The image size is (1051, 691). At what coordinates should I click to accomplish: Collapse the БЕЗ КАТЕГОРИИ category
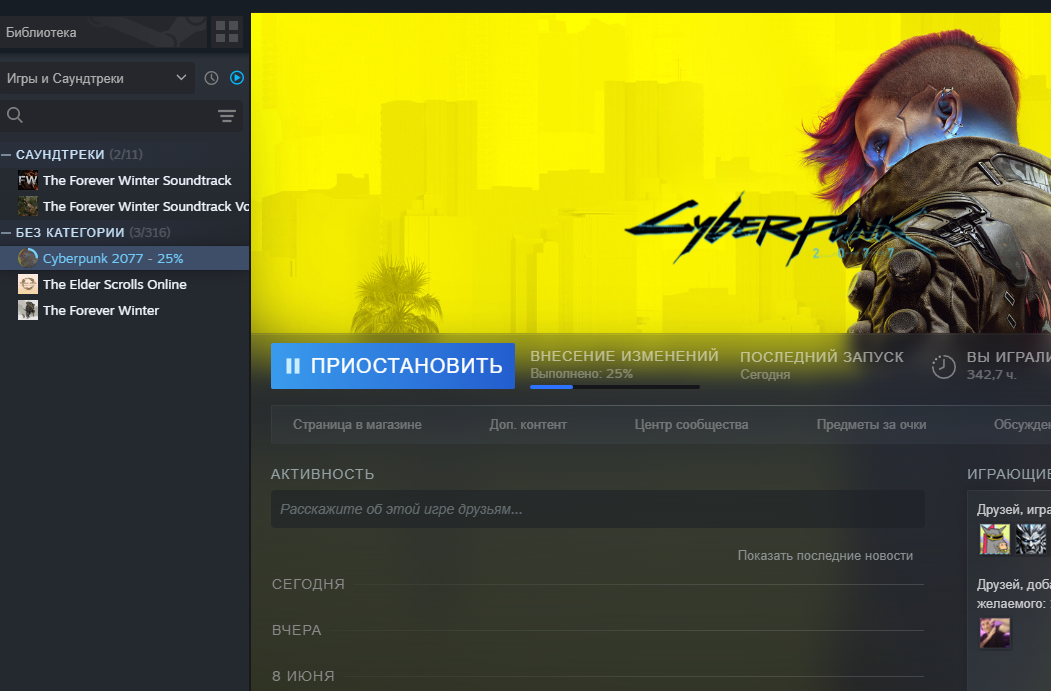pyautogui.click(x=6, y=233)
